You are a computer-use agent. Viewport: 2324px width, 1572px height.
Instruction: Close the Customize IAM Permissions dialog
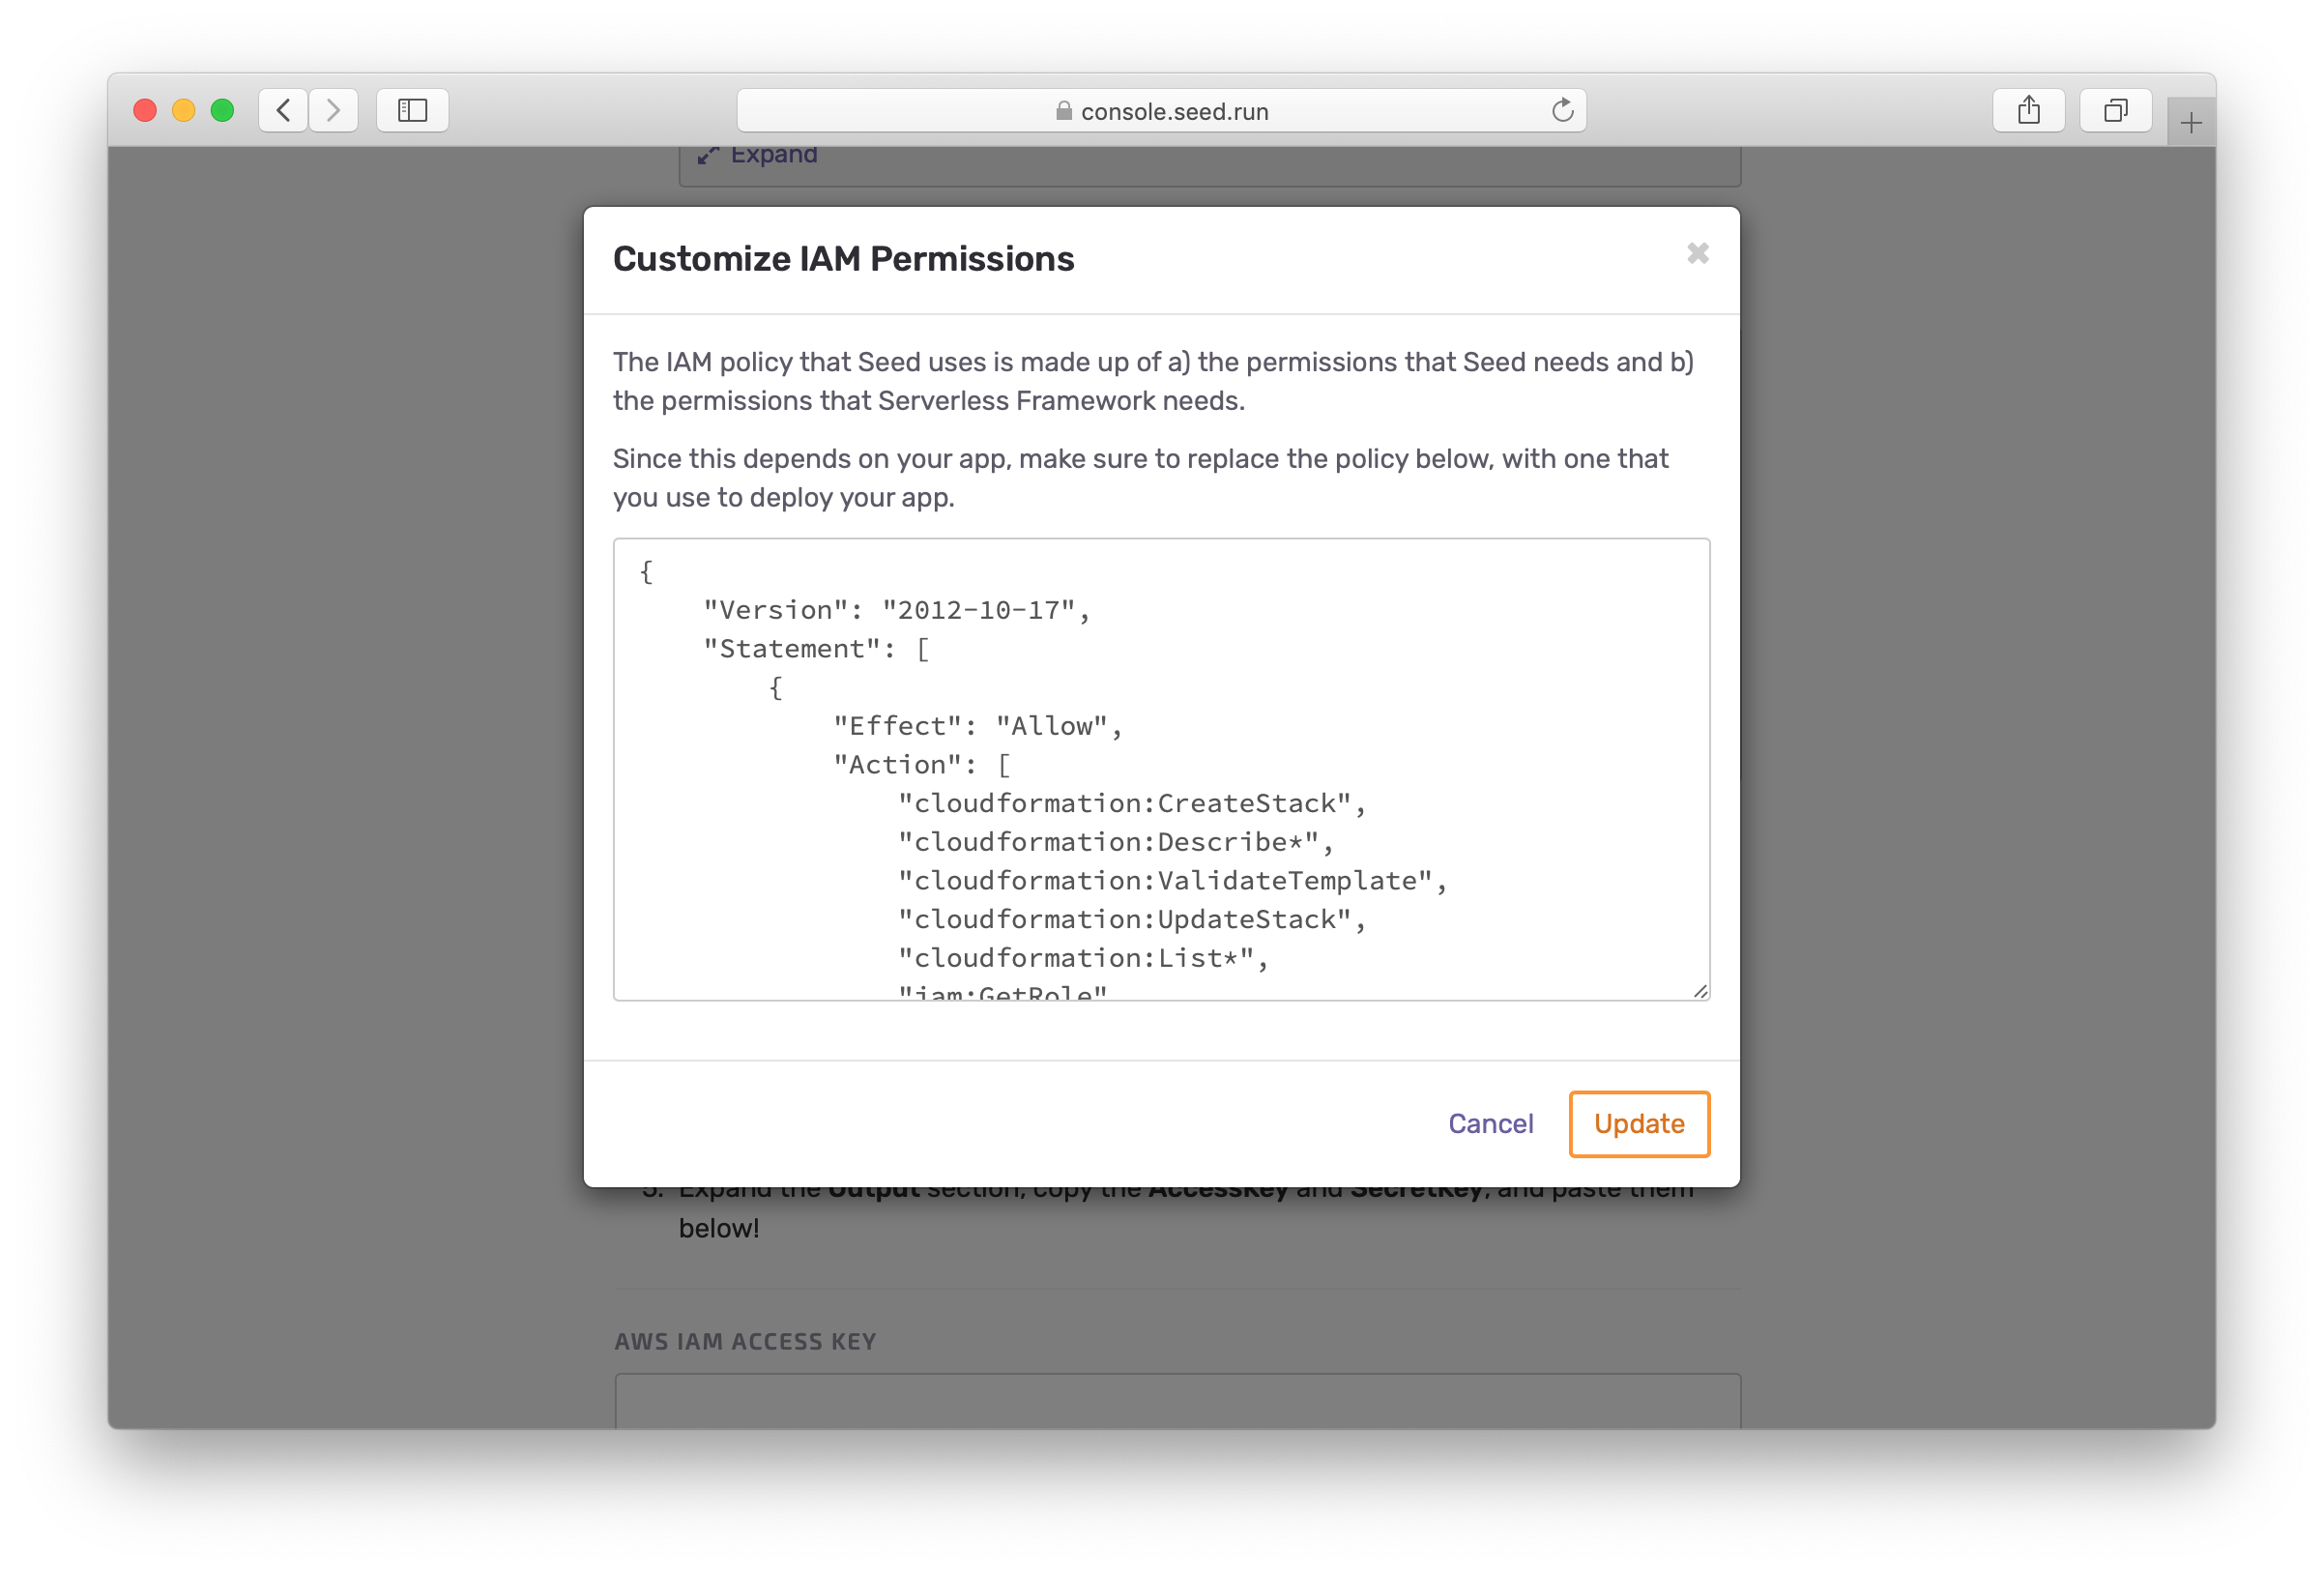click(x=1697, y=254)
